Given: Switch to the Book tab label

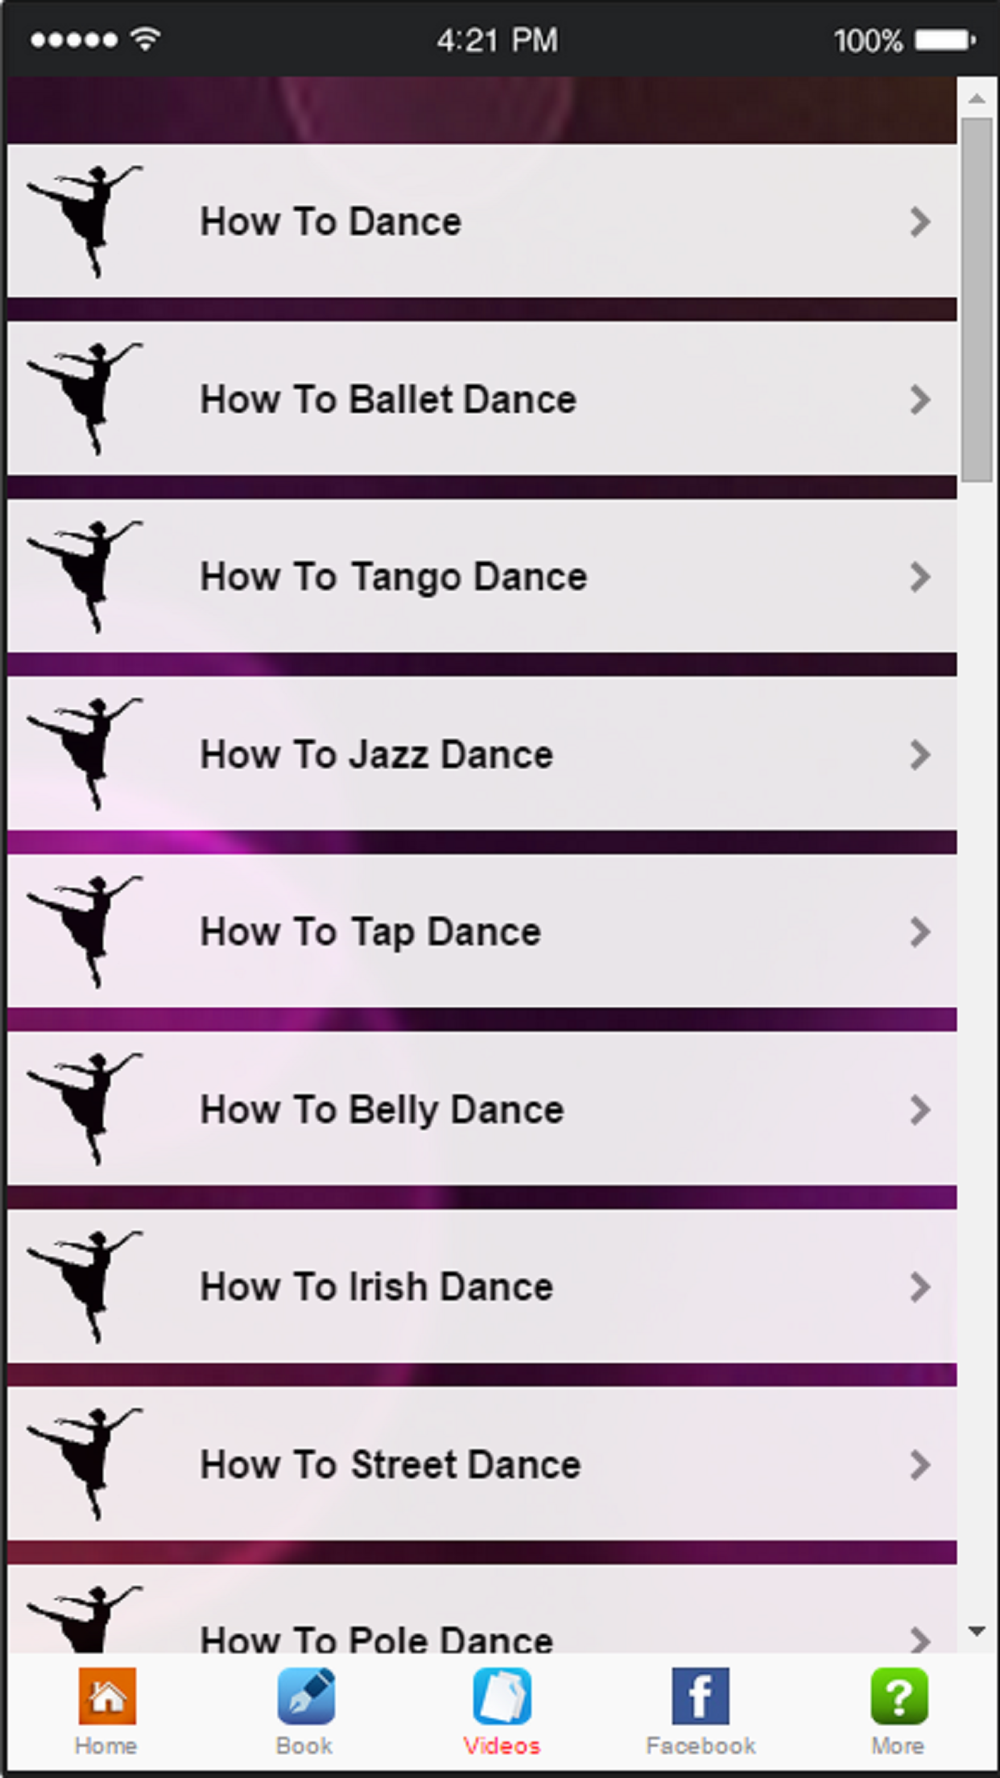Looking at the screenshot, I should click(x=305, y=1746).
